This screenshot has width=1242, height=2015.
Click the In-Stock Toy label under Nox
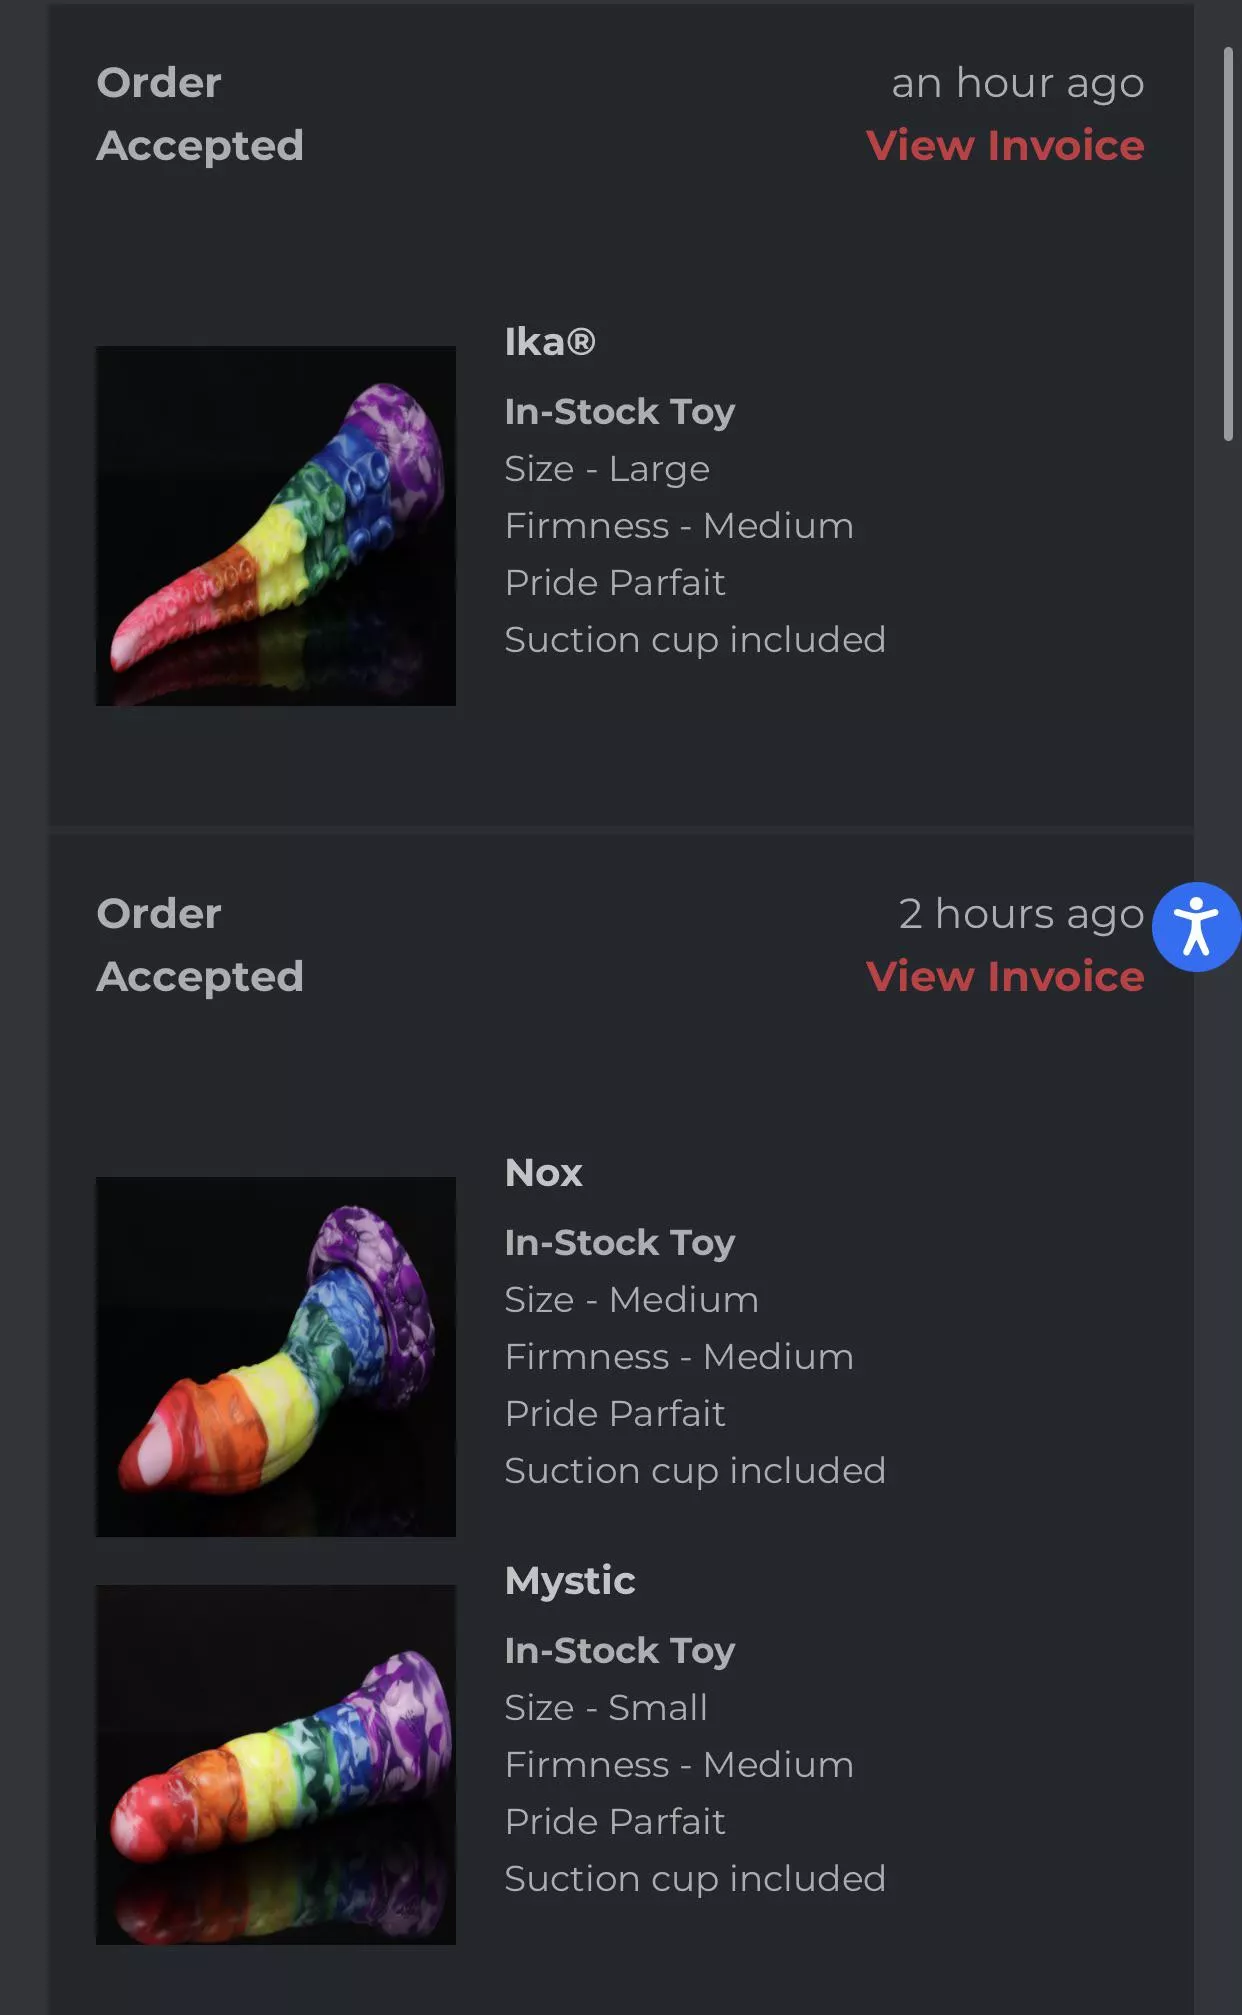pos(620,1243)
